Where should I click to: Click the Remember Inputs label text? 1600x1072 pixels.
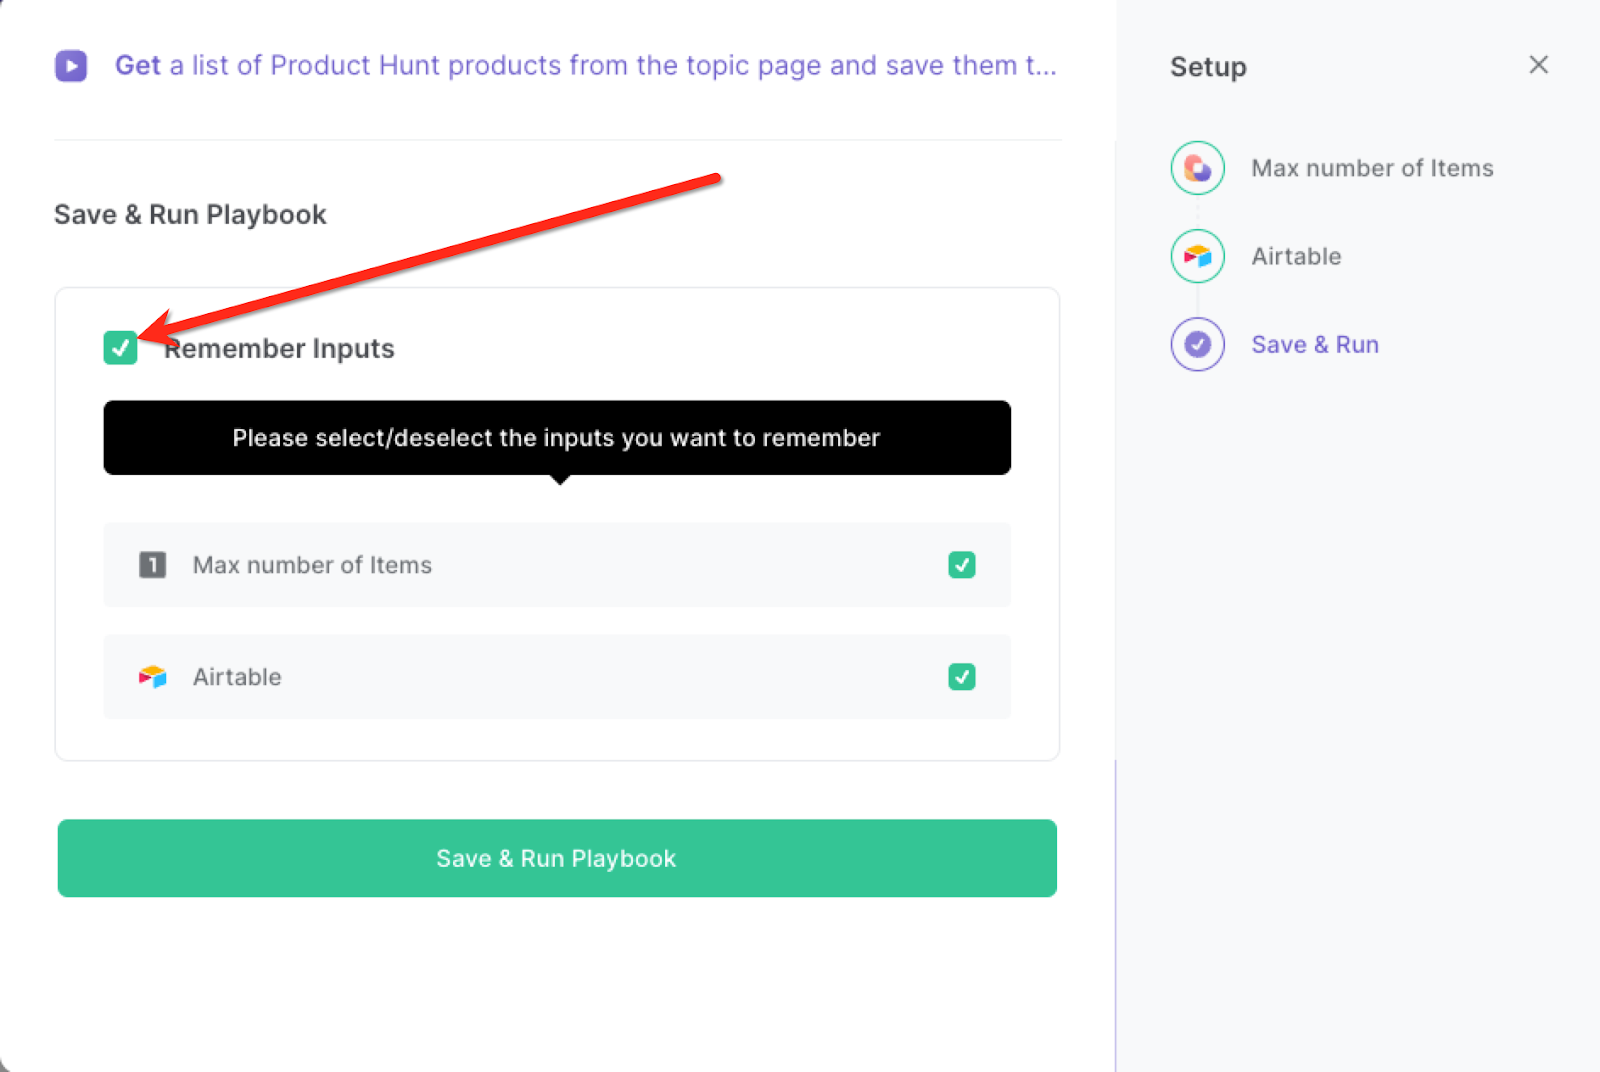(279, 348)
